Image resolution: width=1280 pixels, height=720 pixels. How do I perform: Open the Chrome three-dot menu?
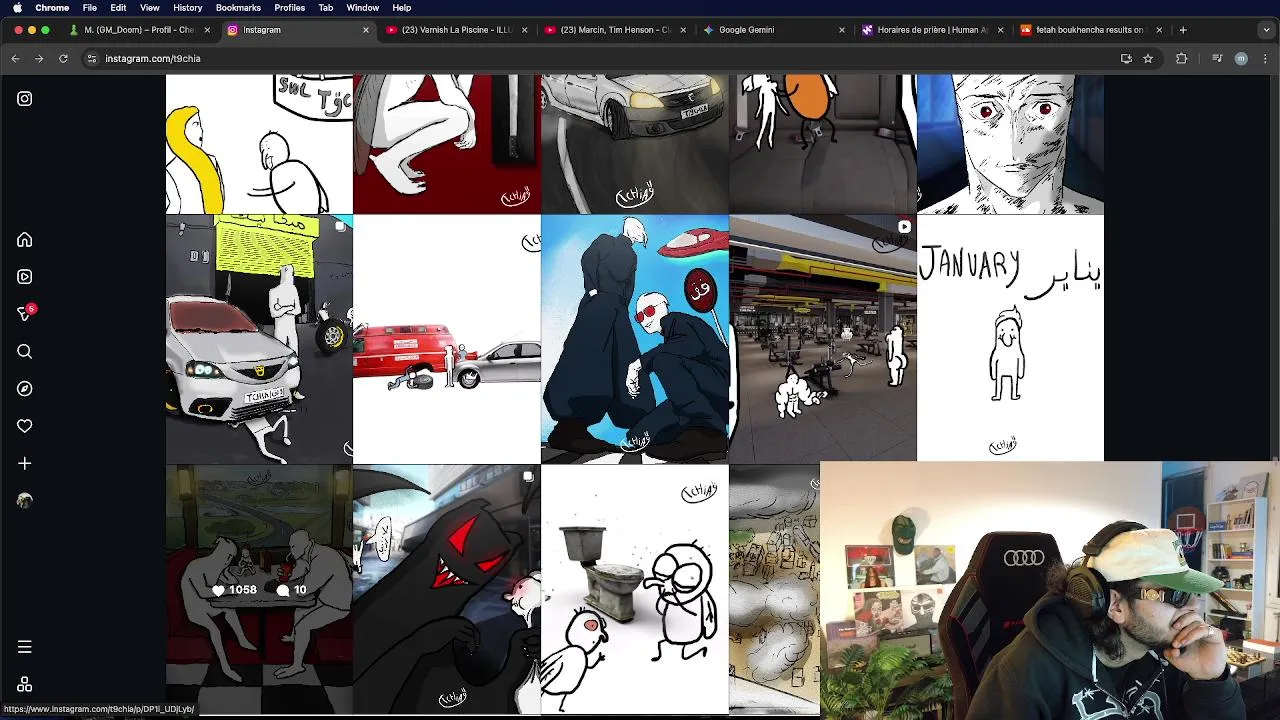point(1265,59)
